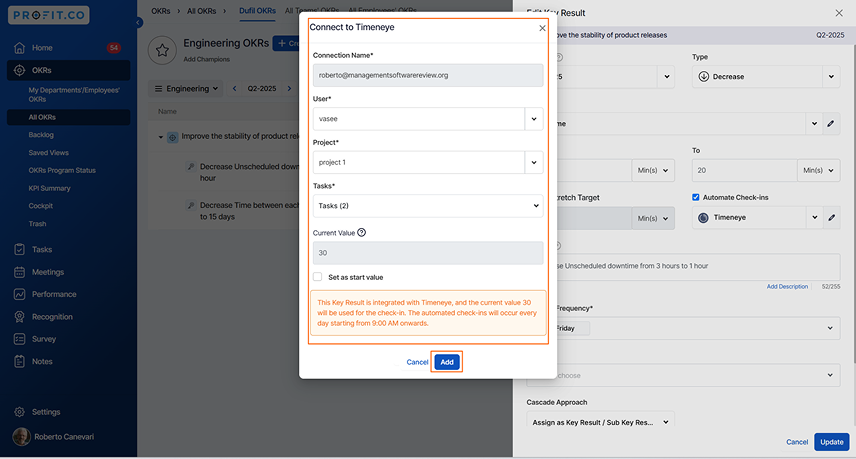
Task: Open the User dropdown showing vasee
Action: tap(428, 118)
